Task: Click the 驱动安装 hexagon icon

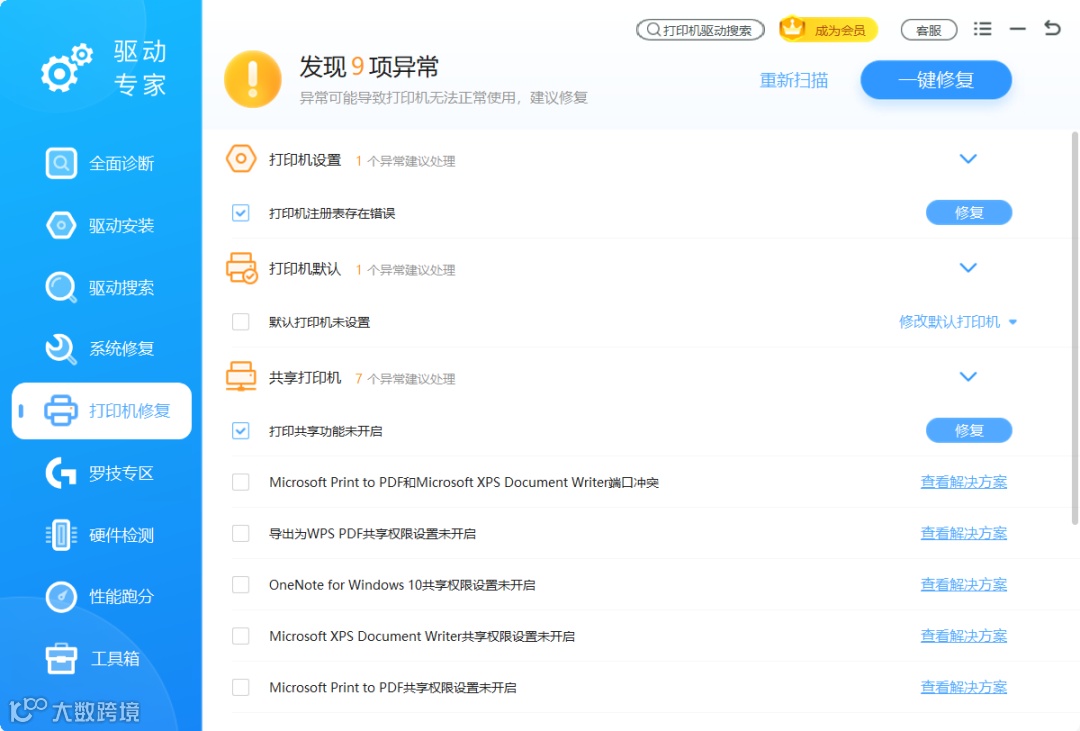Action: [61, 225]
